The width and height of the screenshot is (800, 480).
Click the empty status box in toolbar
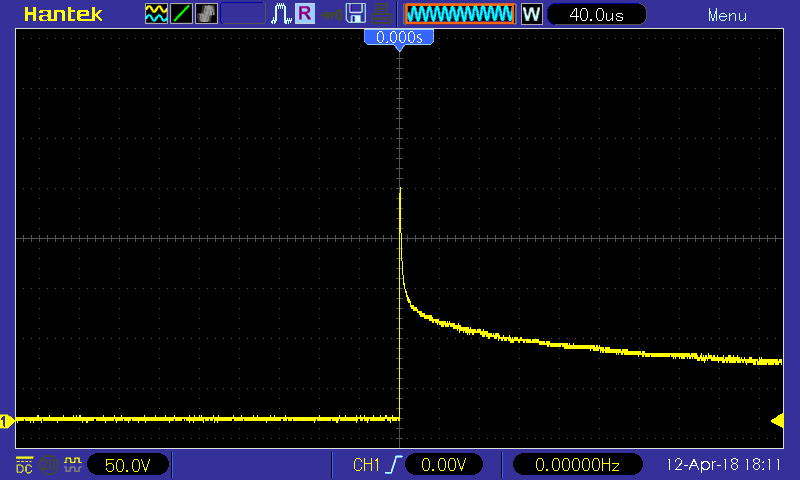(243, 14)
